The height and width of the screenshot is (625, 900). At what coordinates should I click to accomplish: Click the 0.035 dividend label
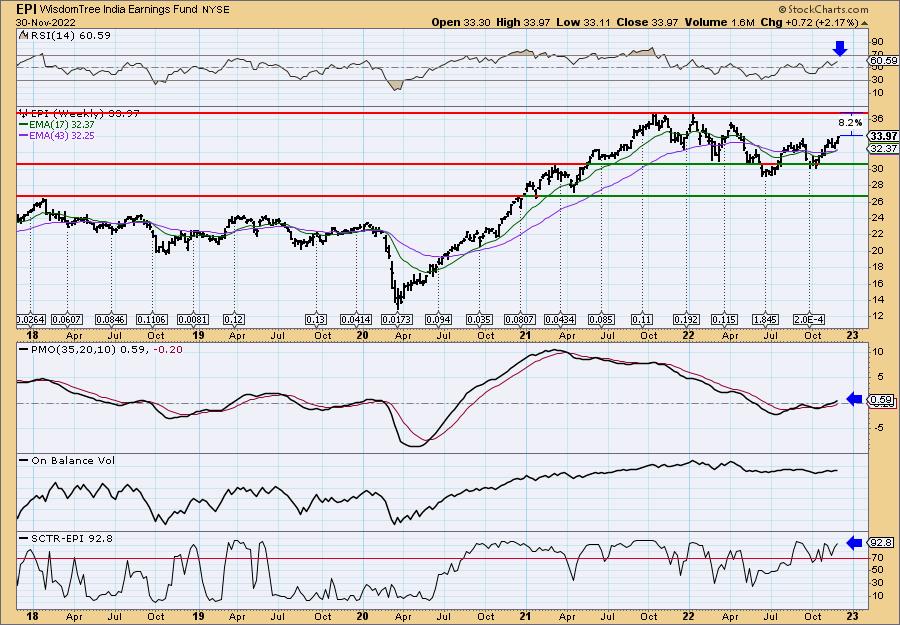tap(479, 319)
